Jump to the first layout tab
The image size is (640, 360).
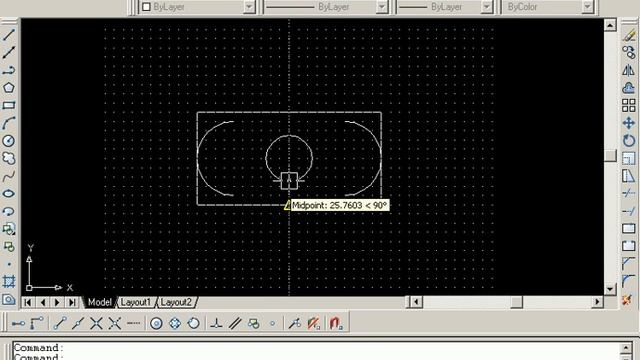[28, 302]
